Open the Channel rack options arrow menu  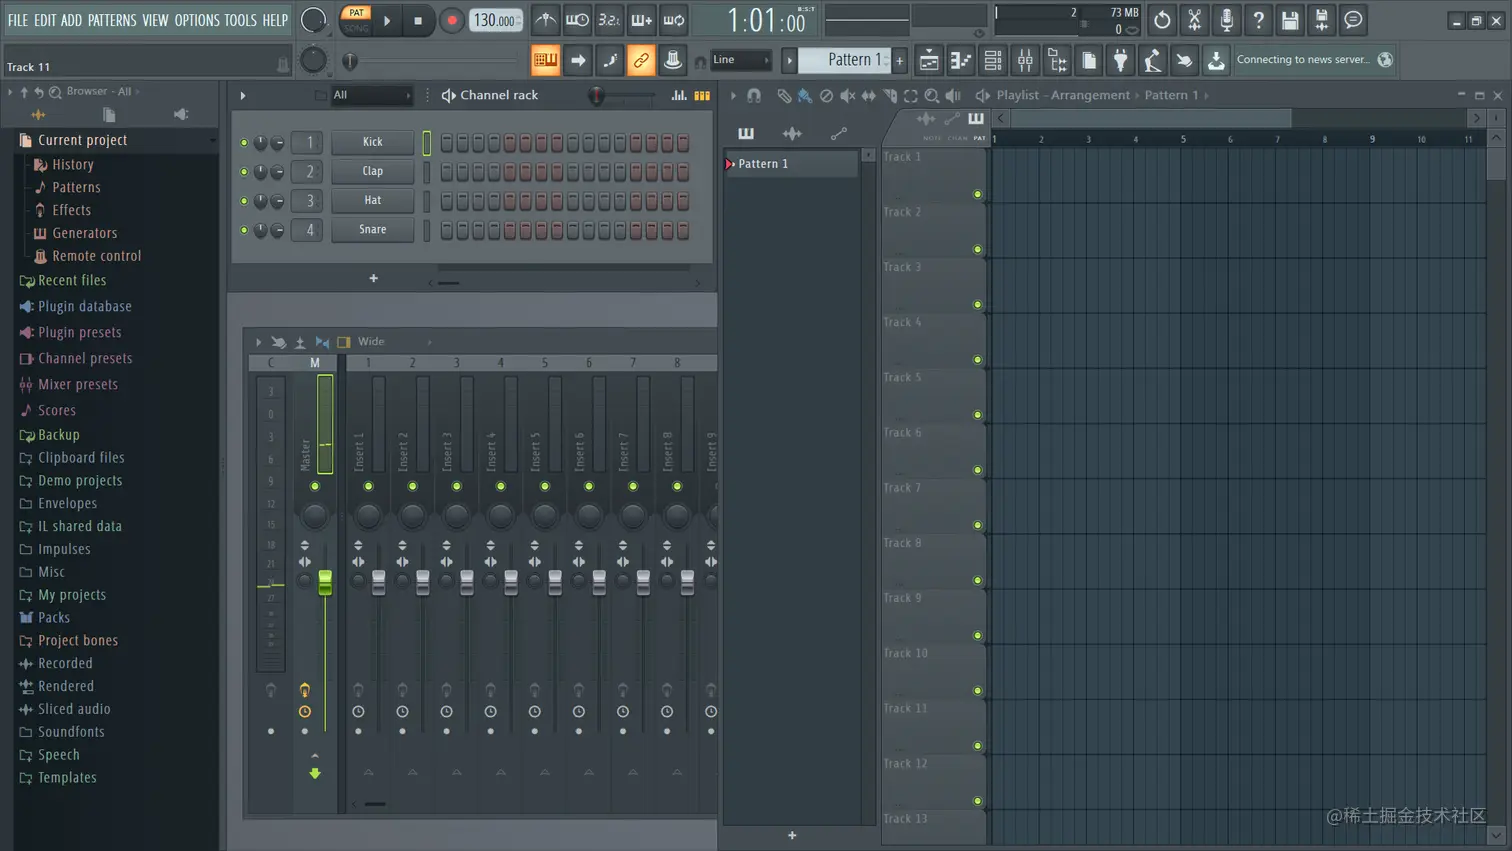point(243,96)
